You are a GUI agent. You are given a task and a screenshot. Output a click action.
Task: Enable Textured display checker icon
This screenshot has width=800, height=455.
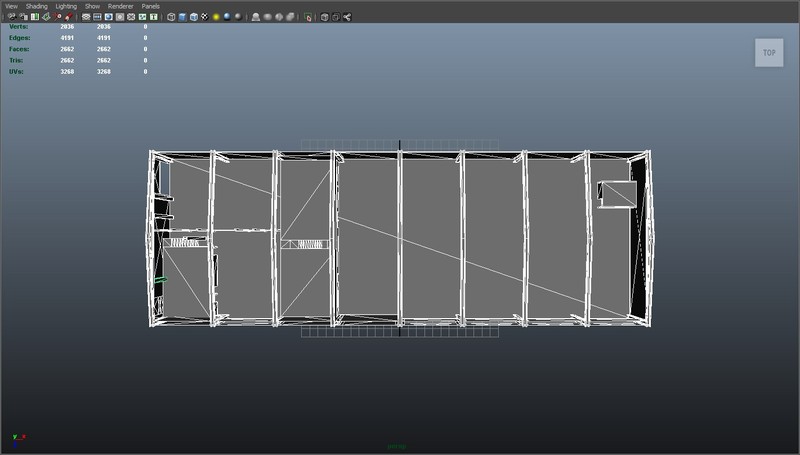[205, 17]
